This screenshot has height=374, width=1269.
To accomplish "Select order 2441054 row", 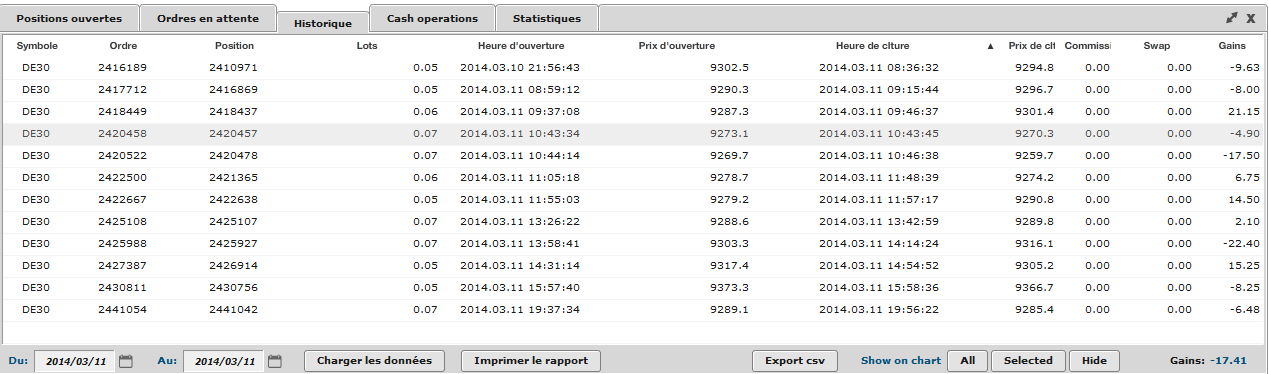I will (x=634, y=310).
